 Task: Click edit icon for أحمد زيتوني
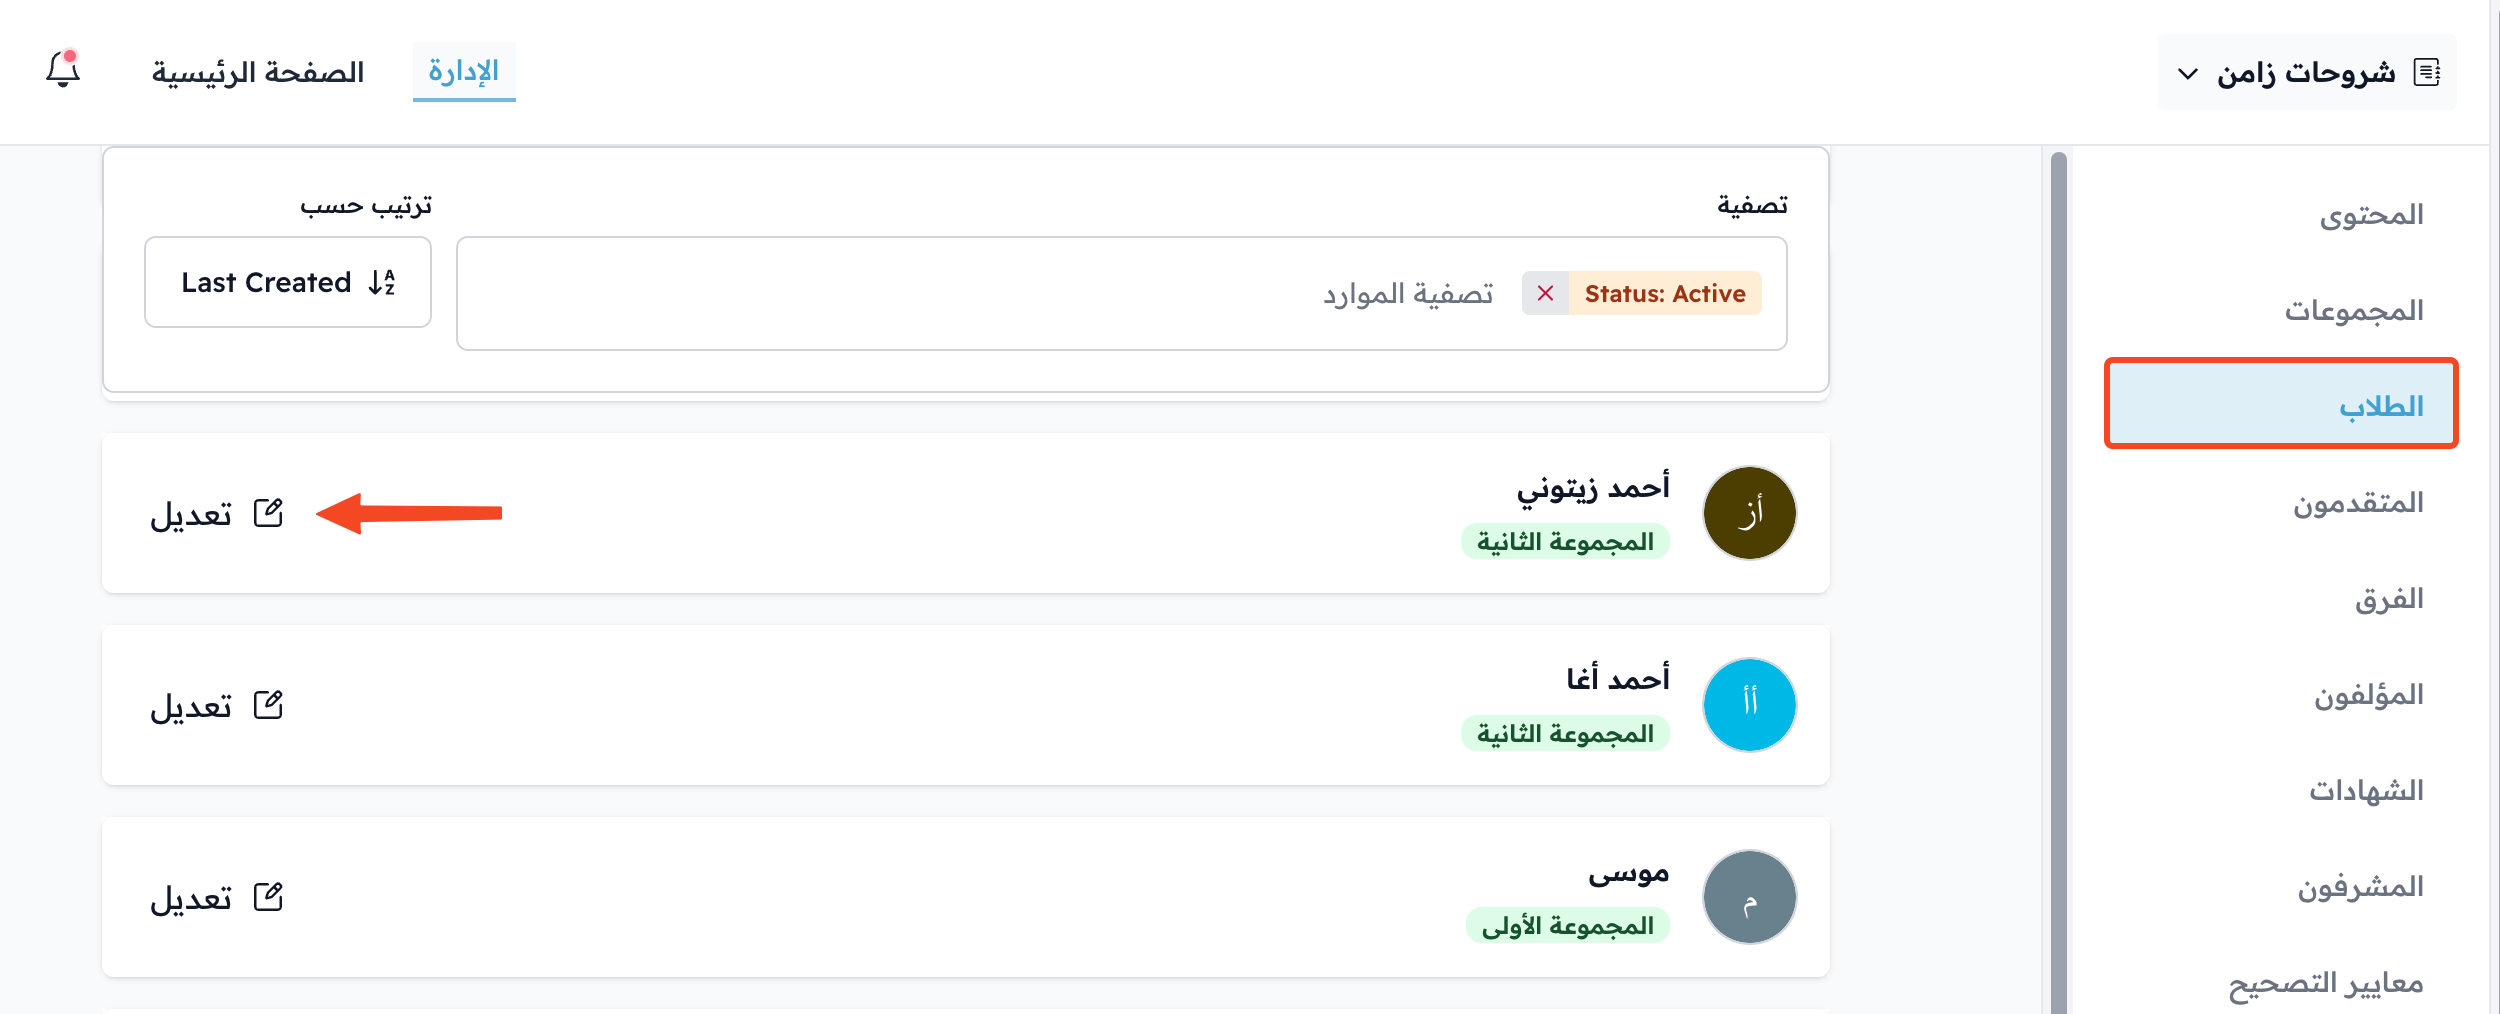tap(268, 513)
